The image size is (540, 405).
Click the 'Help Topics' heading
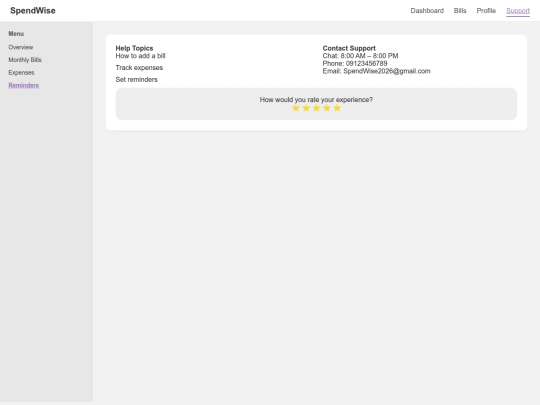click(134, 48)
